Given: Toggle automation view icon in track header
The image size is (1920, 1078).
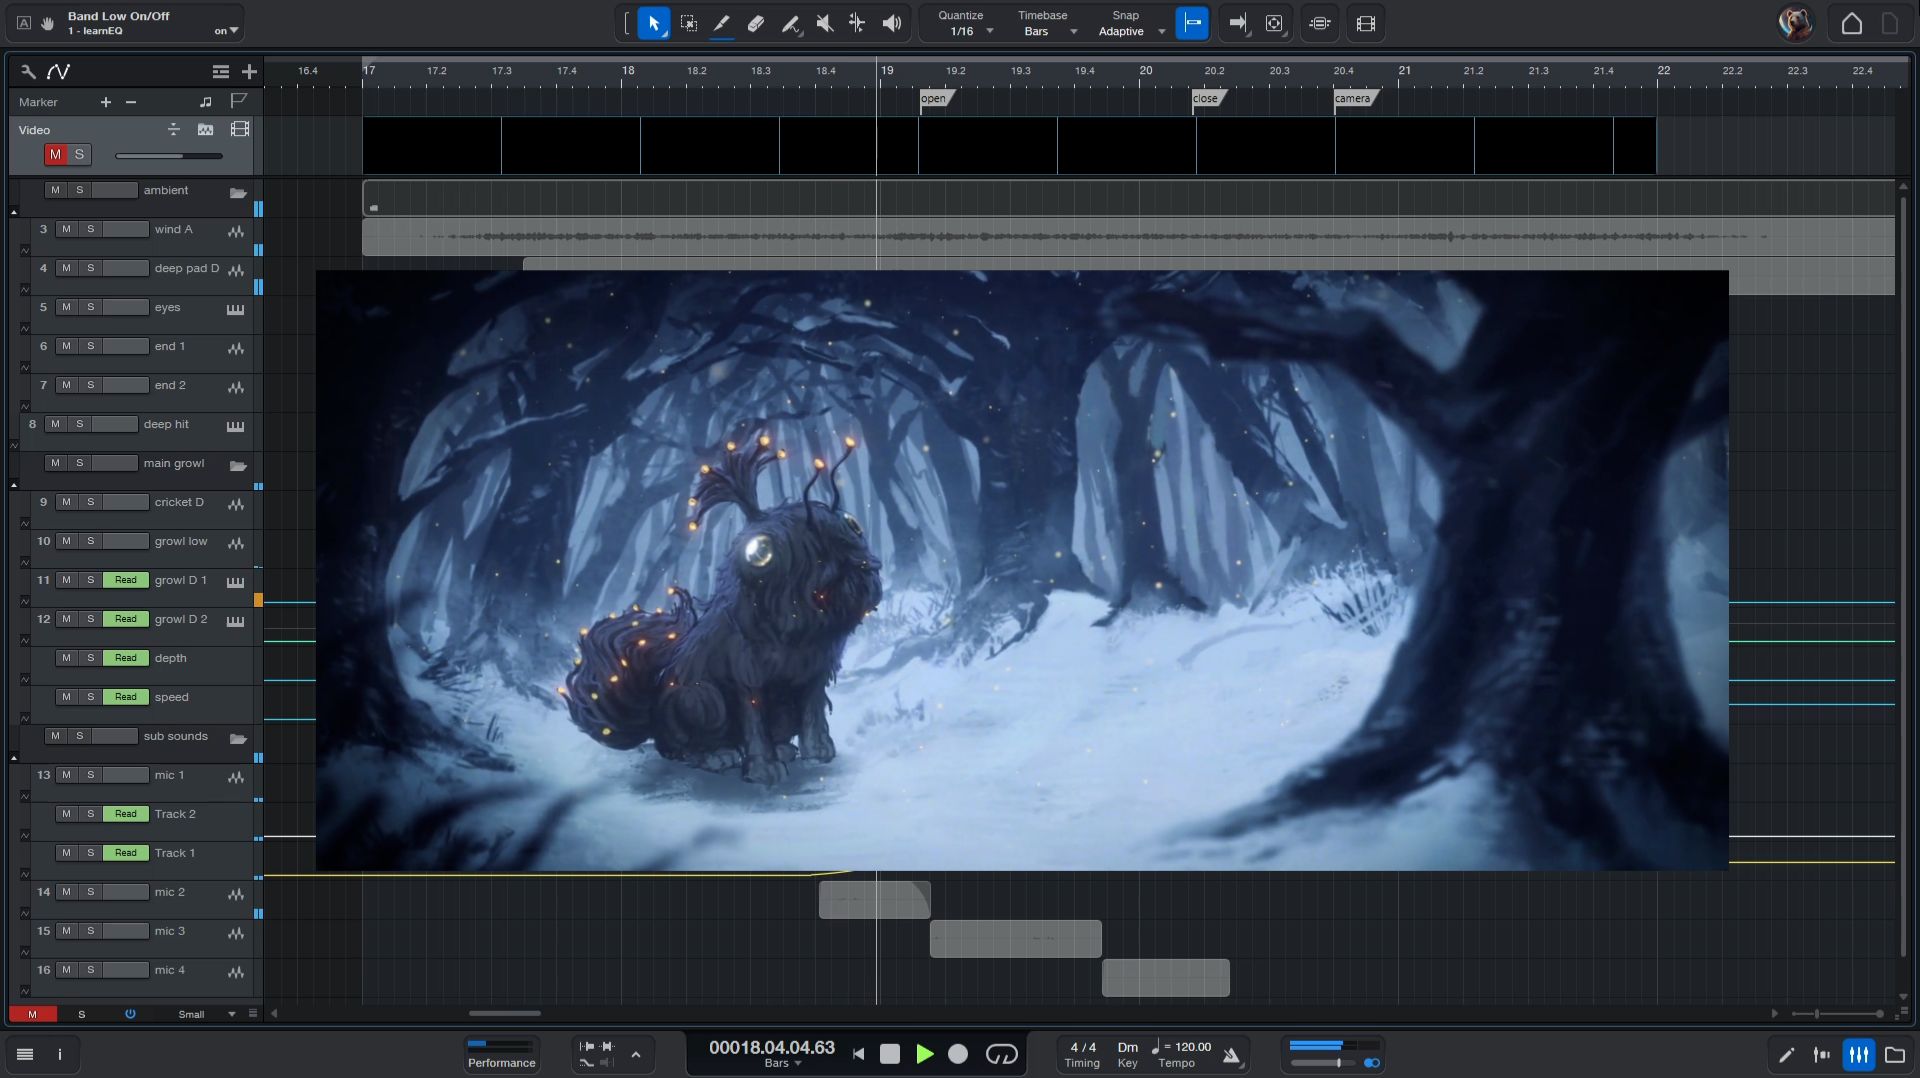Looking at the screenshot, I should click(59, 71).
